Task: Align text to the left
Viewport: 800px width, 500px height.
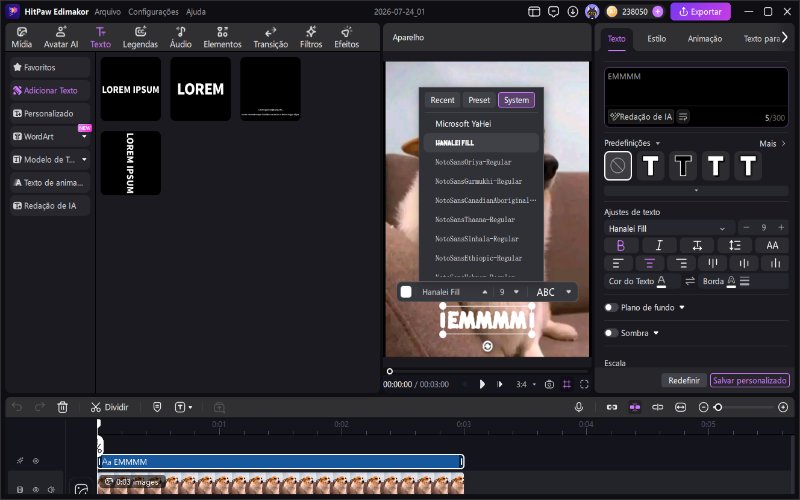Action: click(618, 263)
